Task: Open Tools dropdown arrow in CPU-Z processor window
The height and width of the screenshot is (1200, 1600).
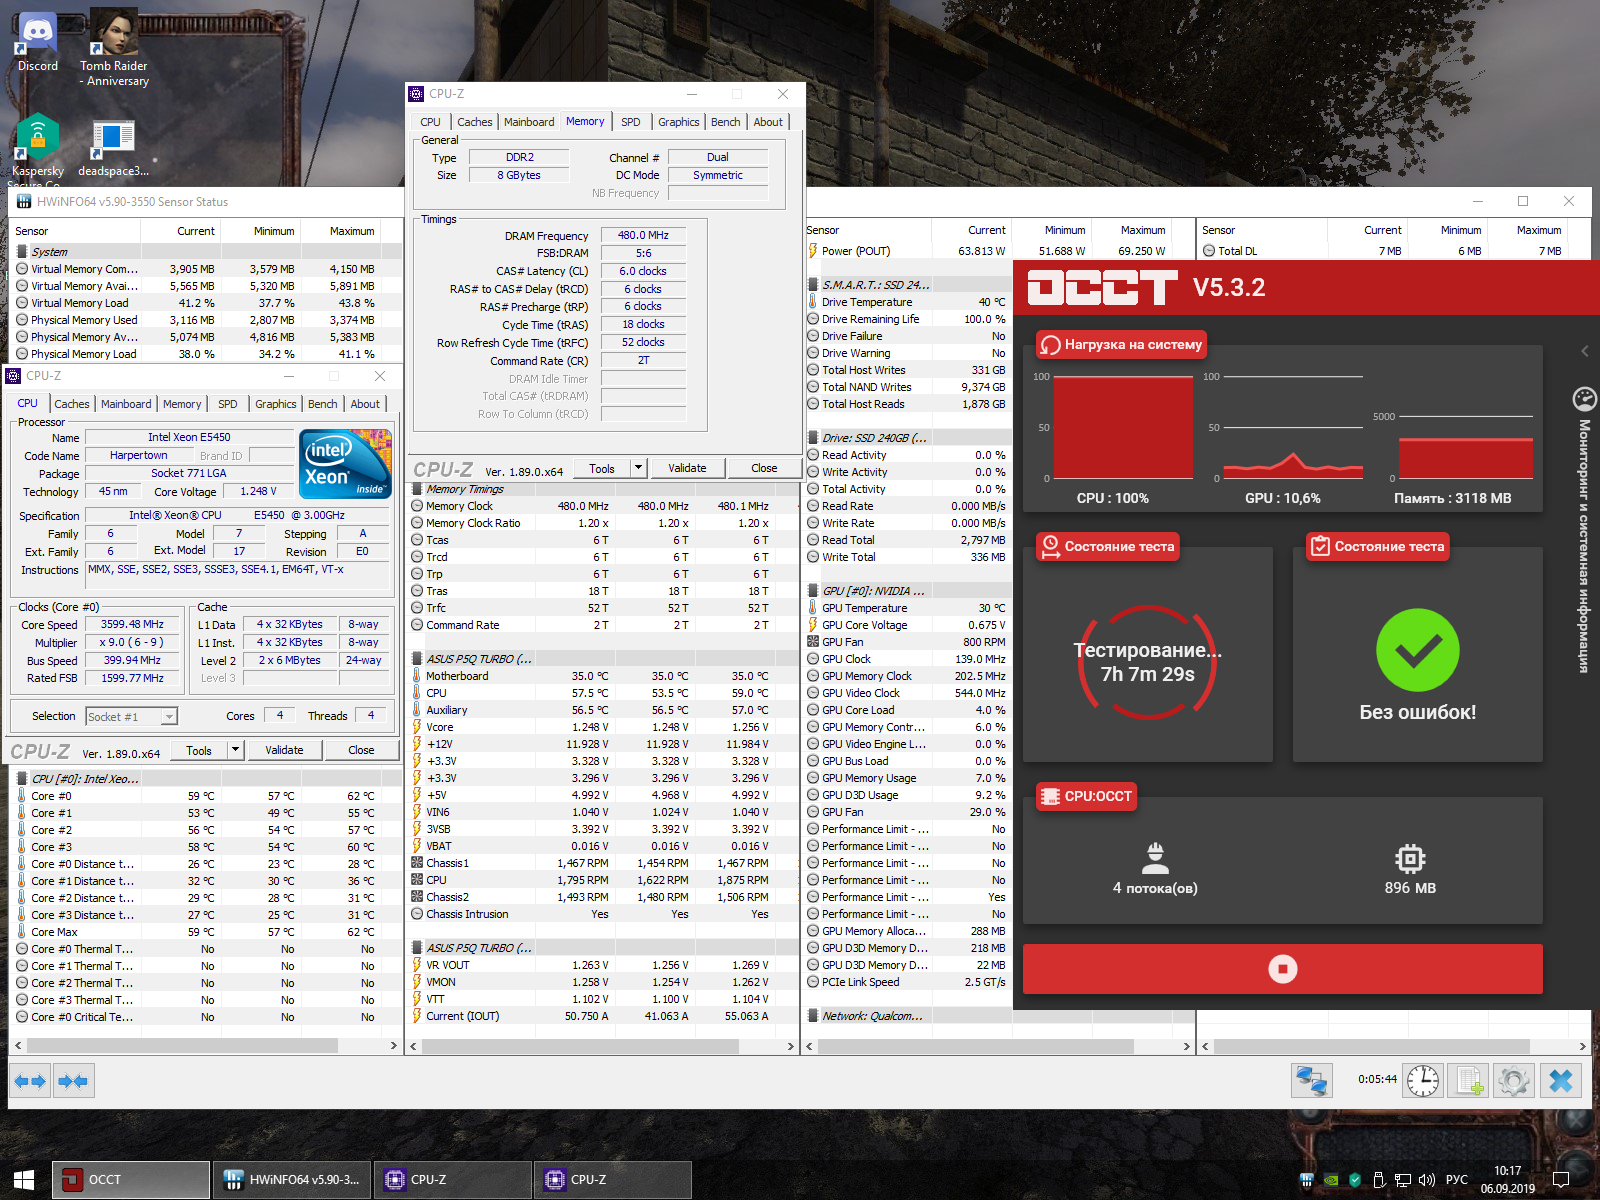Action: point(235,750)
